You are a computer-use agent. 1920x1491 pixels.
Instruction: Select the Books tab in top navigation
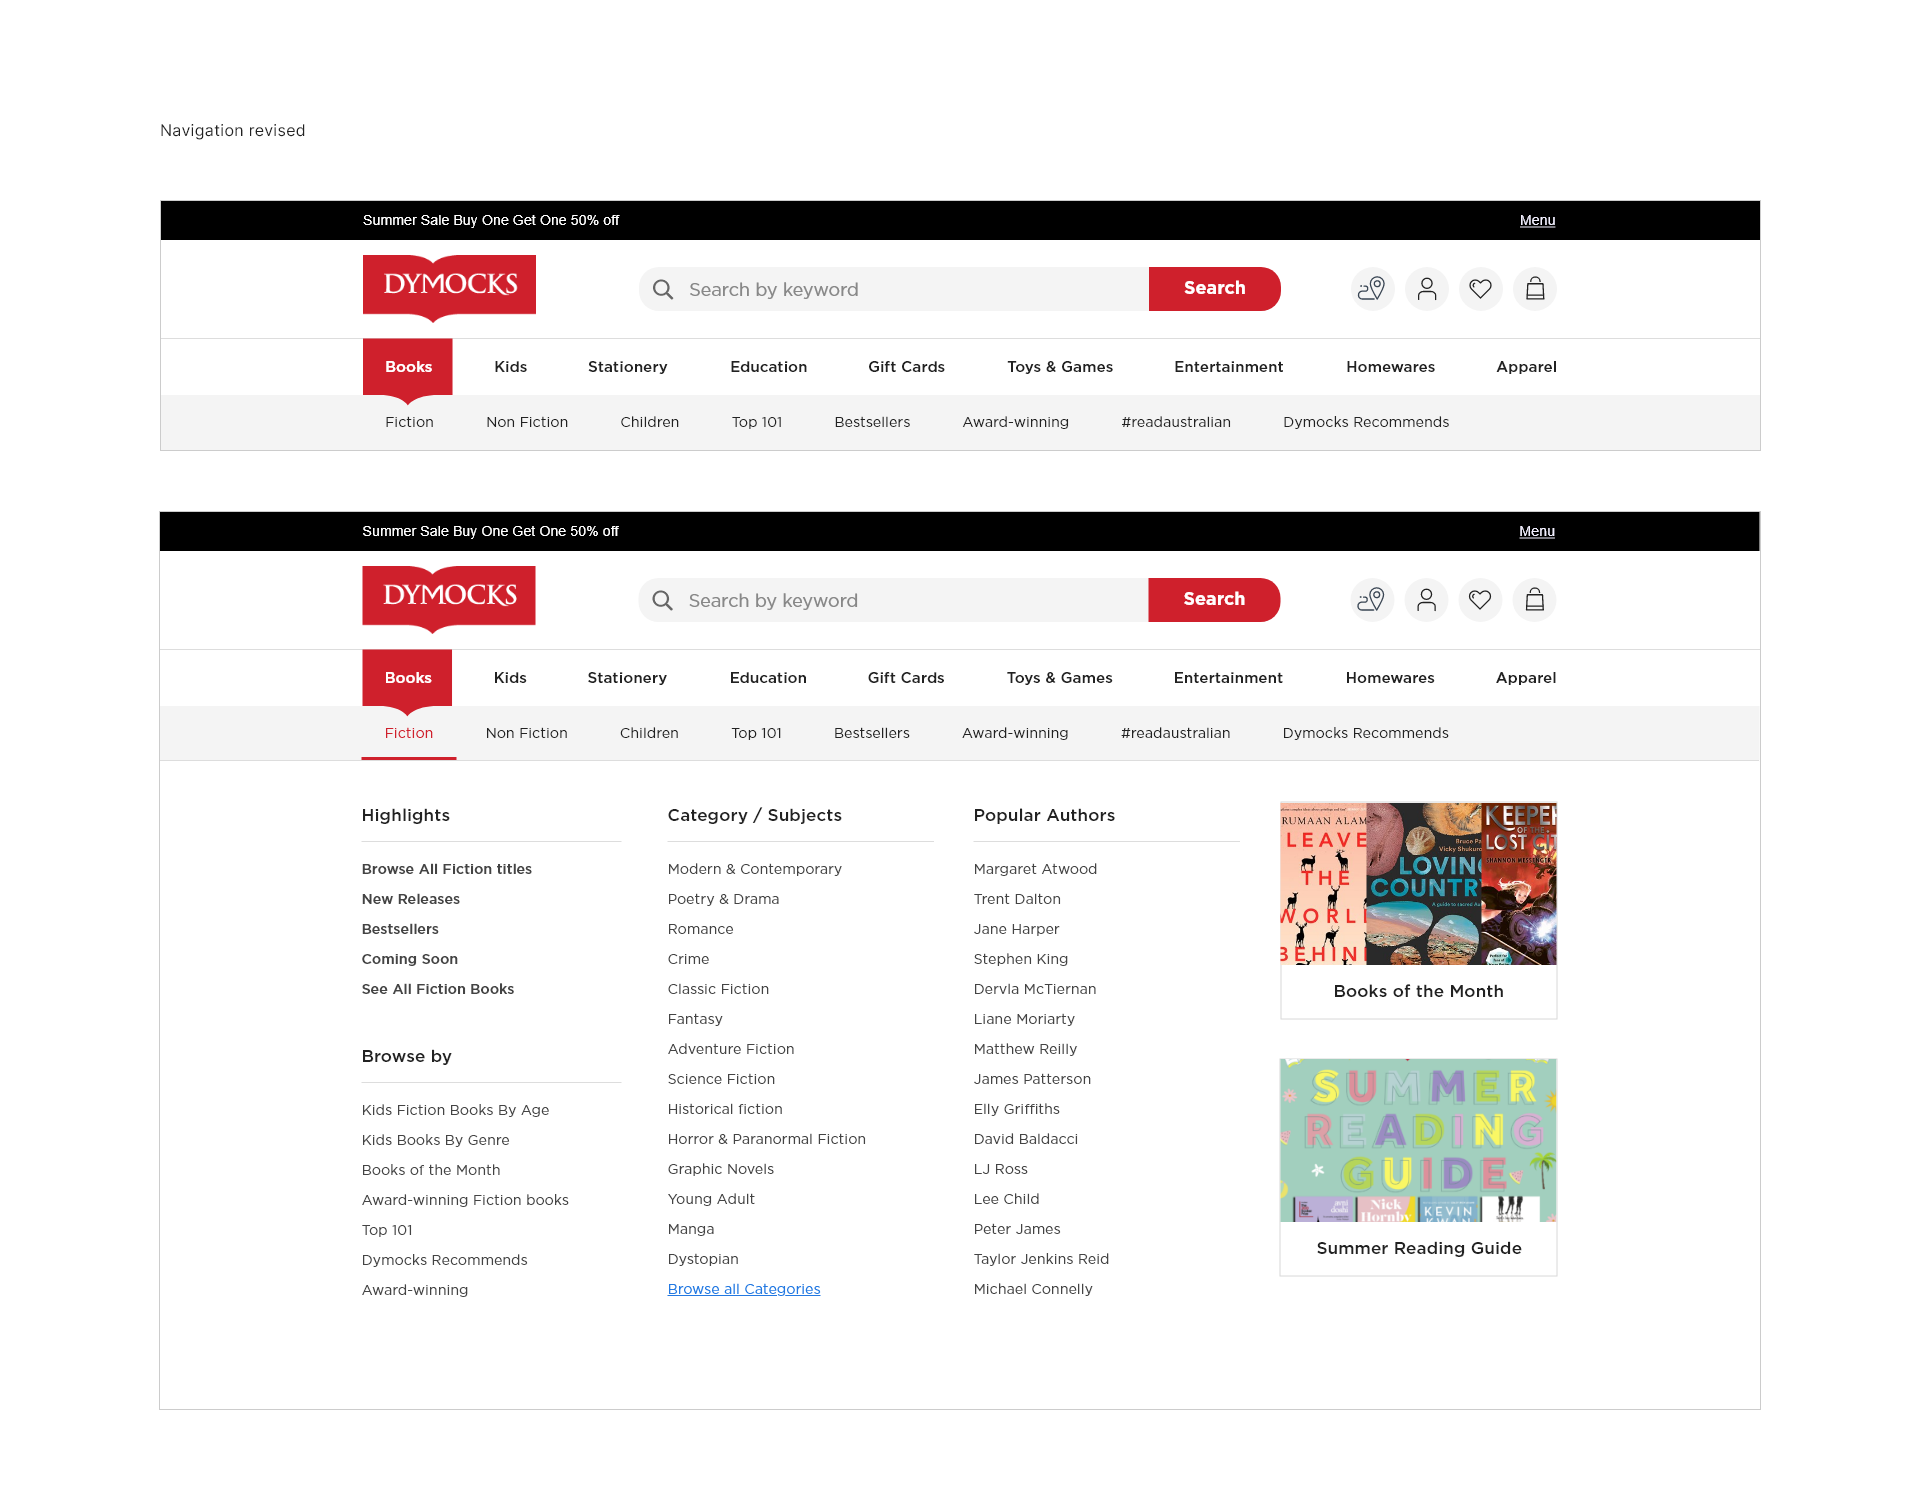pos(408,367)
